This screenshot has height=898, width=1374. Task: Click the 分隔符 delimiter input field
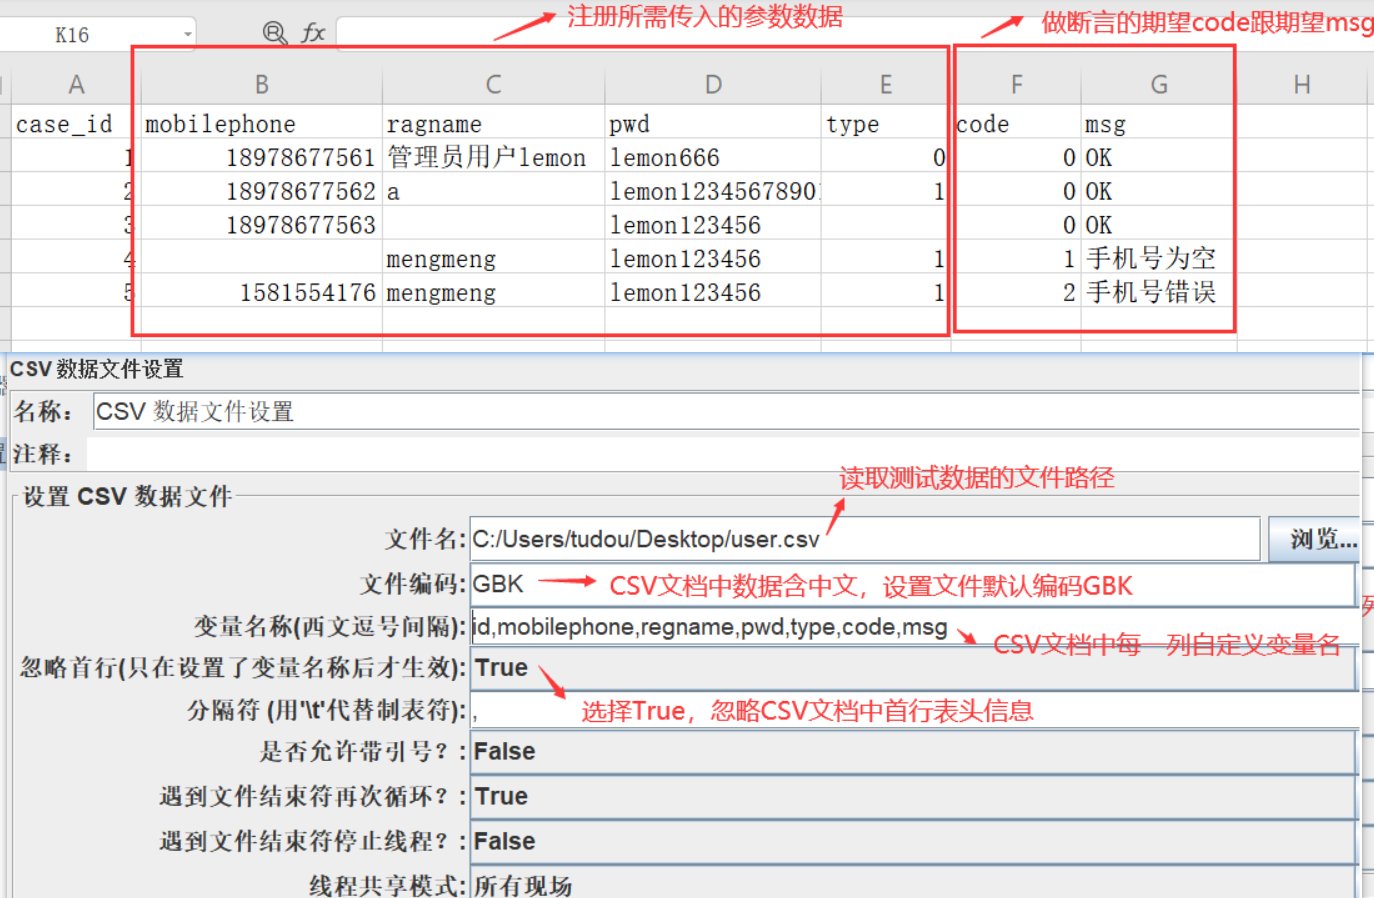point(914,711)
